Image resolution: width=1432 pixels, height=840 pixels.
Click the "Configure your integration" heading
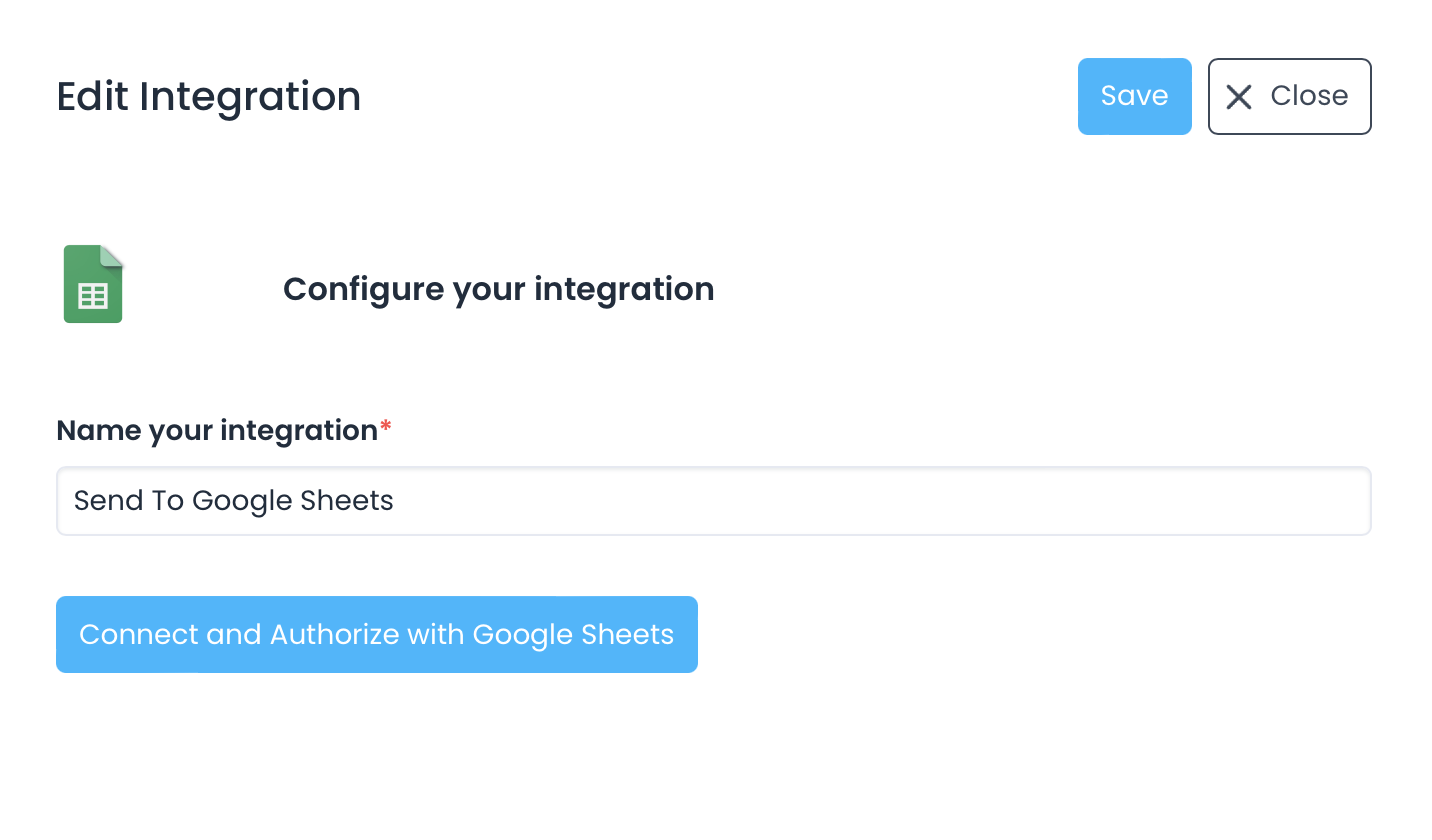498,289
